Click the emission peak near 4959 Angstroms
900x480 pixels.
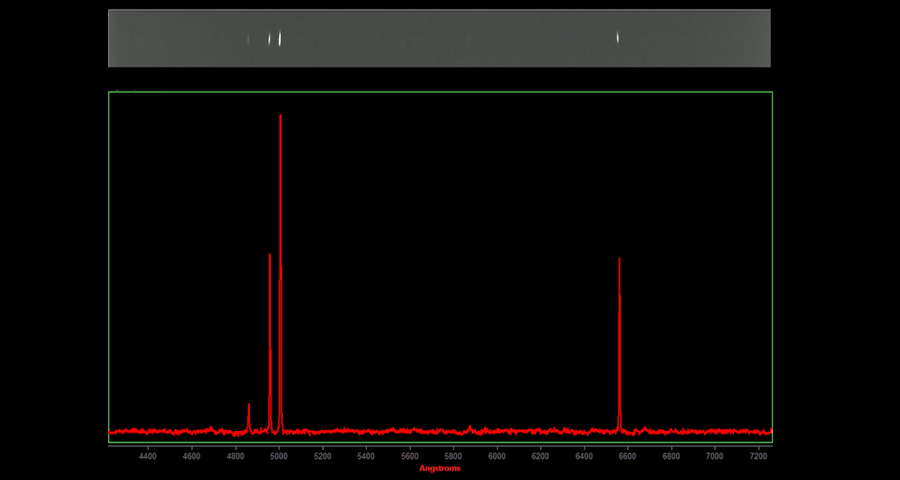[x=270, y=255]
